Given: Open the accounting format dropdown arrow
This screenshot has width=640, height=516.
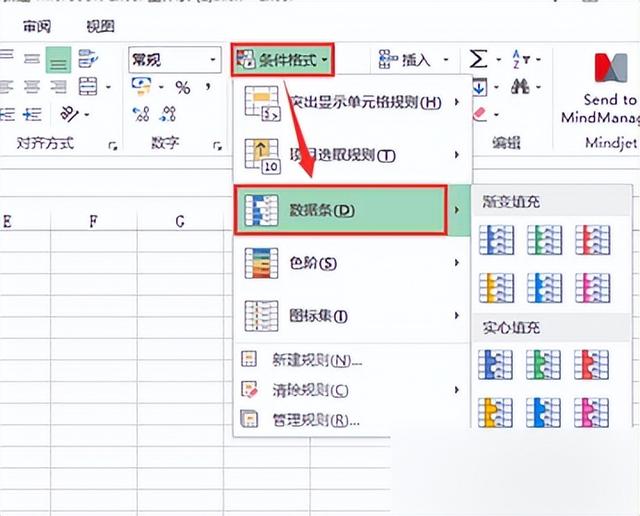Looking at the screenshot, I should tap(161, 87).
